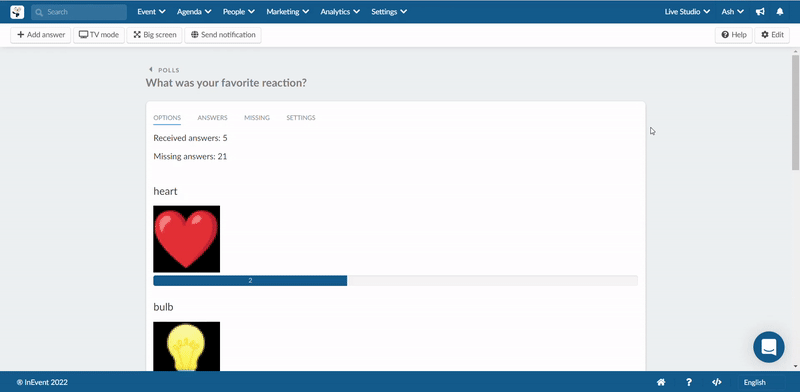800x392 pixels.
Task: Open the English language selector
Action: (761, 382)
